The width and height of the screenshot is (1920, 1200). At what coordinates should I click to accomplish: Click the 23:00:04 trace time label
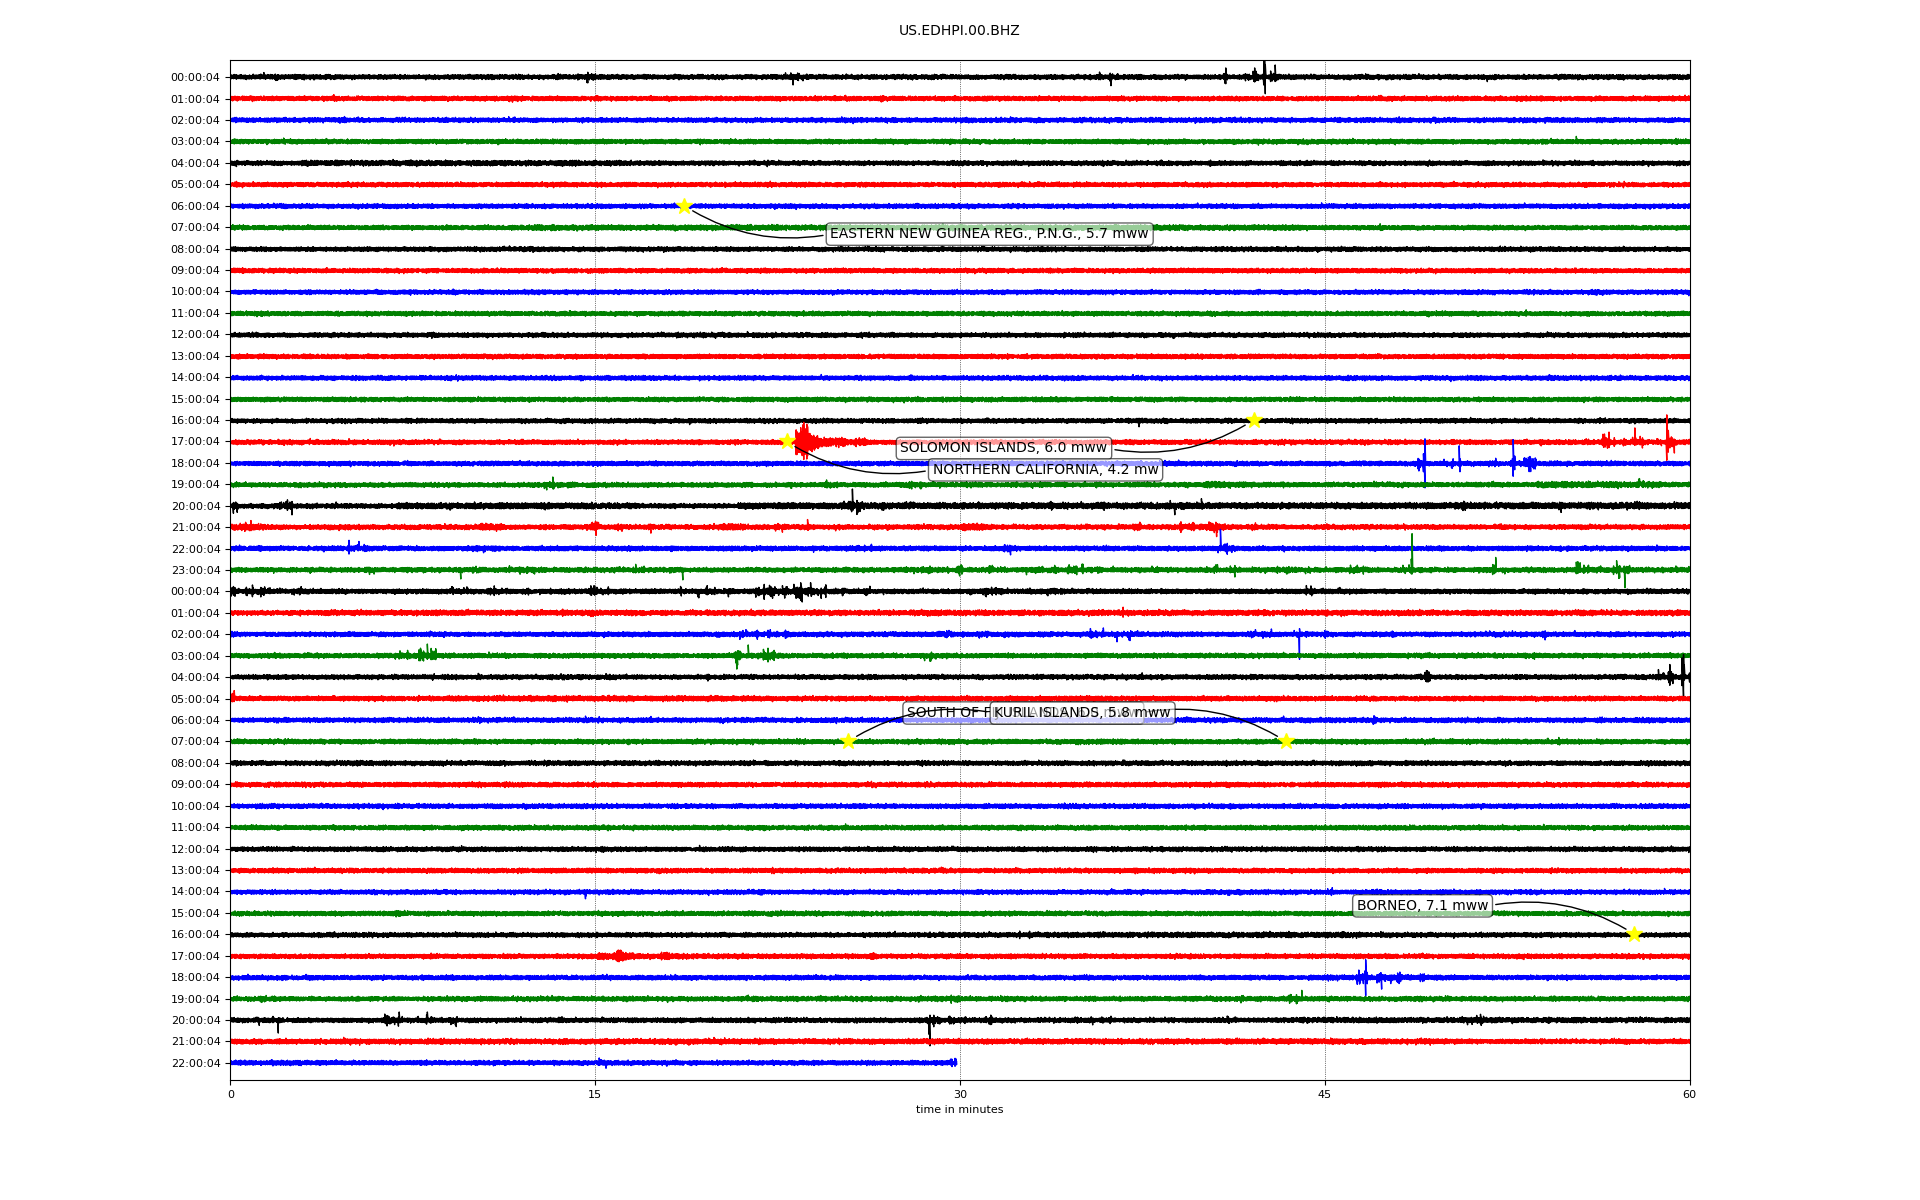tap(195, 570)
